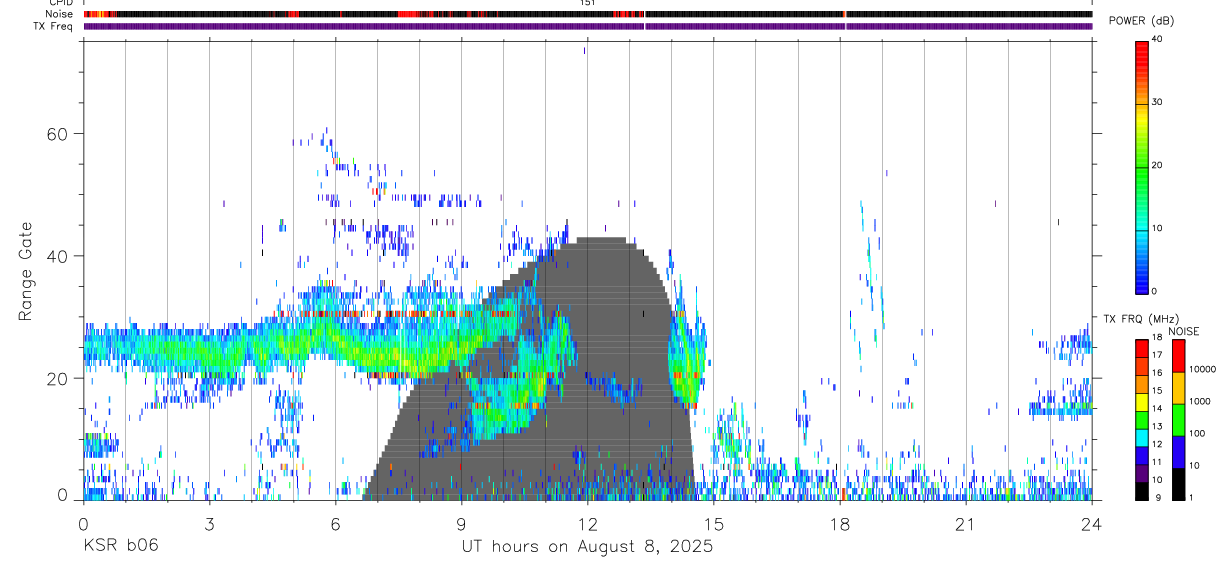1228x567 pixels.
Task: Click the 20 tick on Range Gate axis
Action: point(58,379)
